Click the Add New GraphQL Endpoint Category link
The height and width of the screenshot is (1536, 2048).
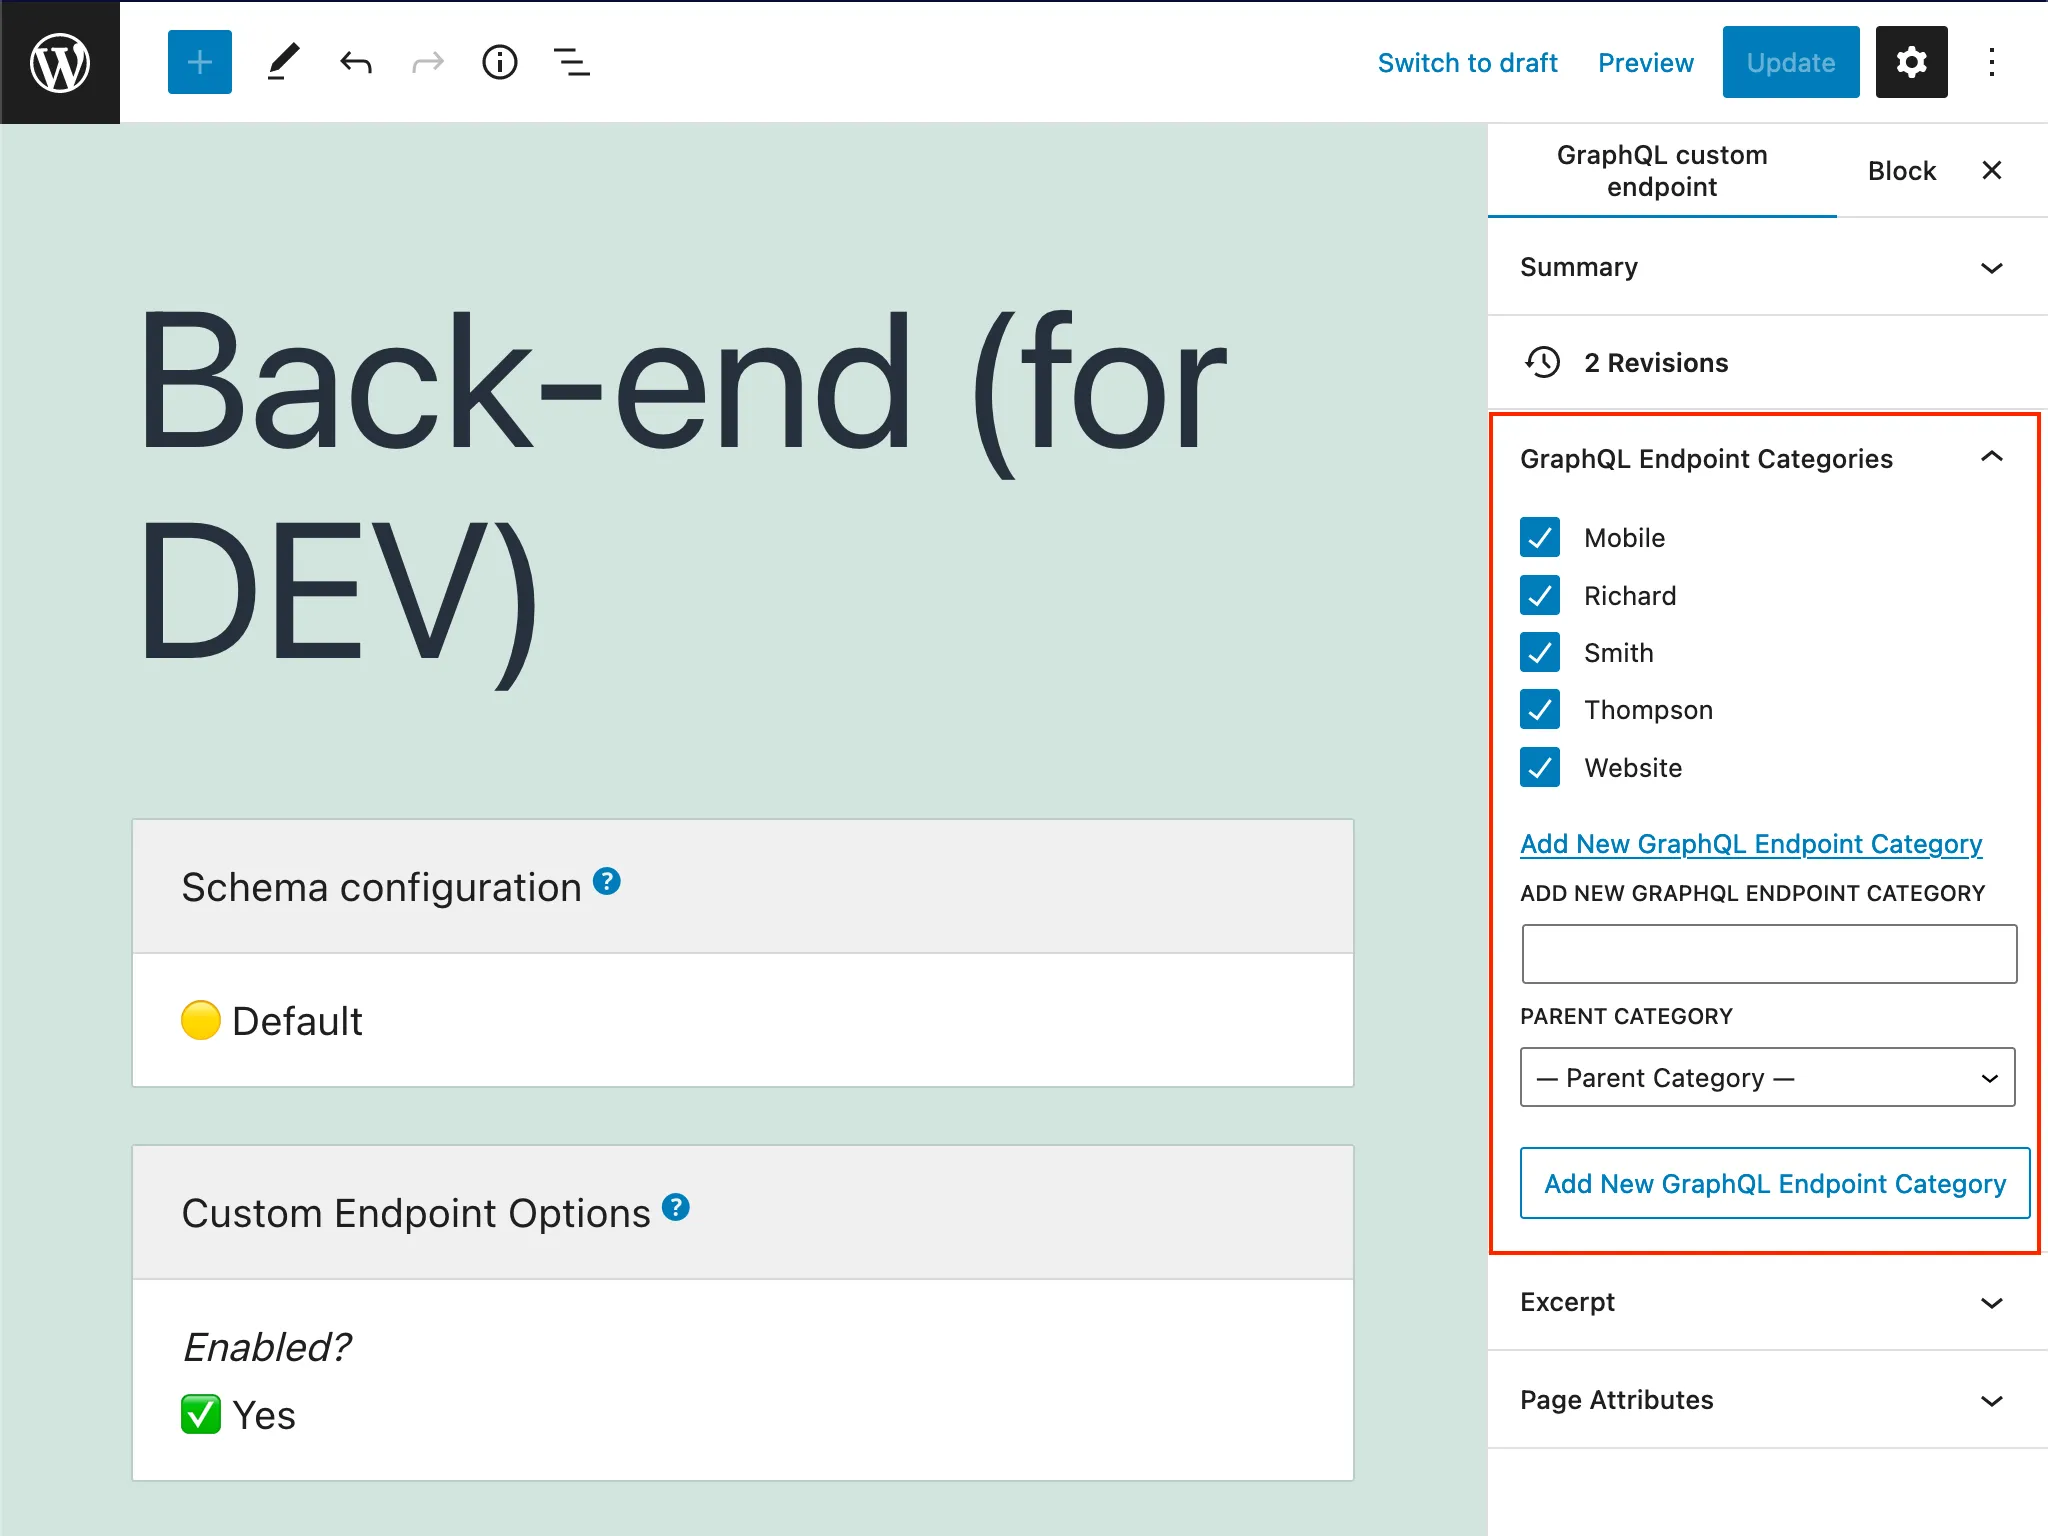(x=1751, y=842)
